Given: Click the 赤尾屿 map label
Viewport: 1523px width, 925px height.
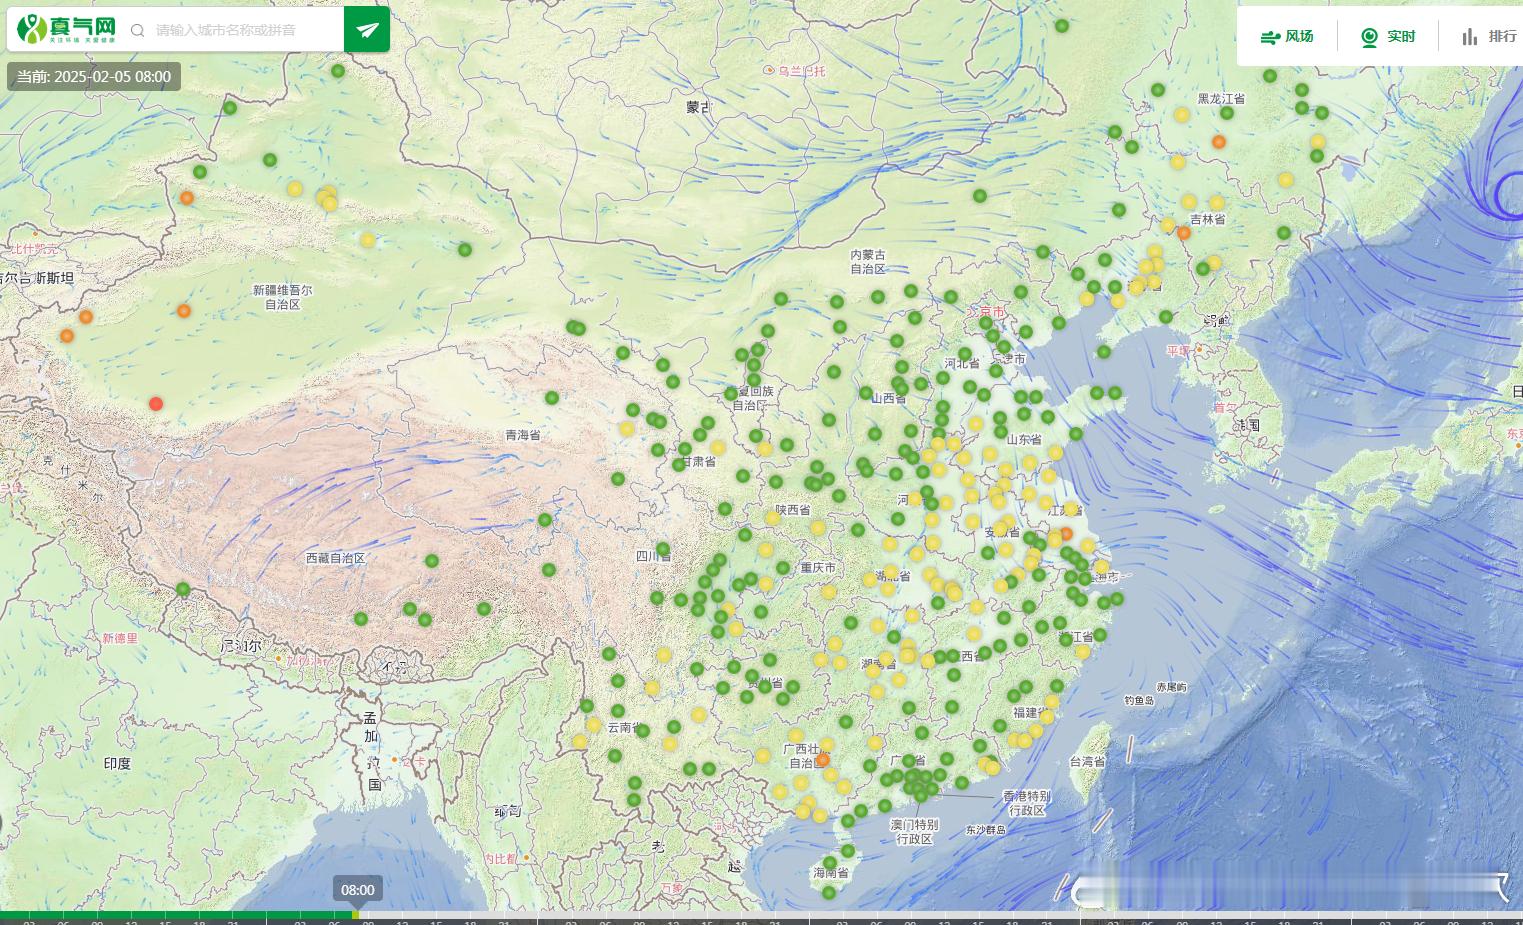Looking at the screenshot, I should (x=1171, y=688).
